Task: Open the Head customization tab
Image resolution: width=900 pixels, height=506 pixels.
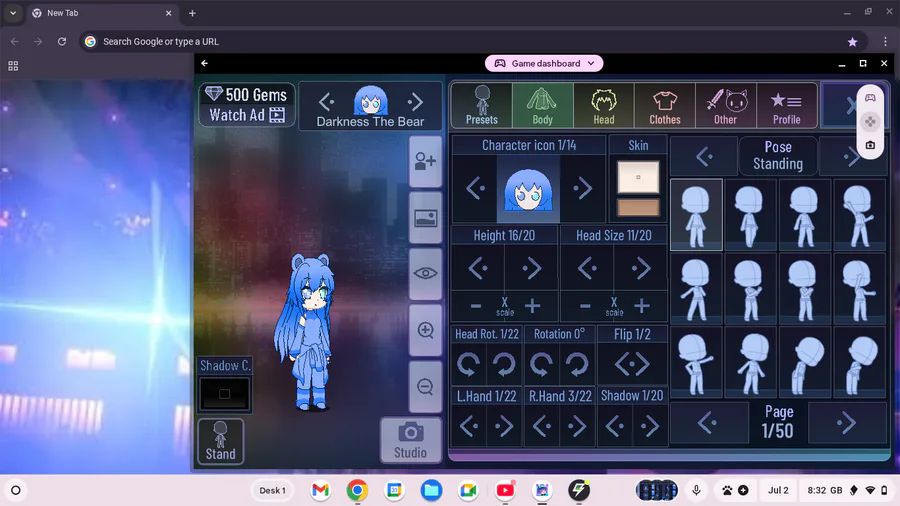Action: (603, 105)
